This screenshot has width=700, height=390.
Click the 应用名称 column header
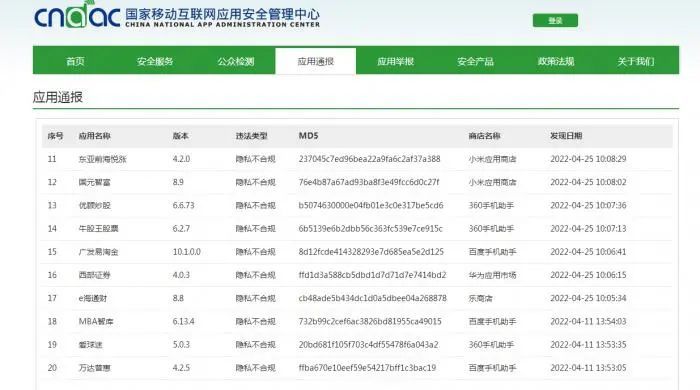(95, 136)
